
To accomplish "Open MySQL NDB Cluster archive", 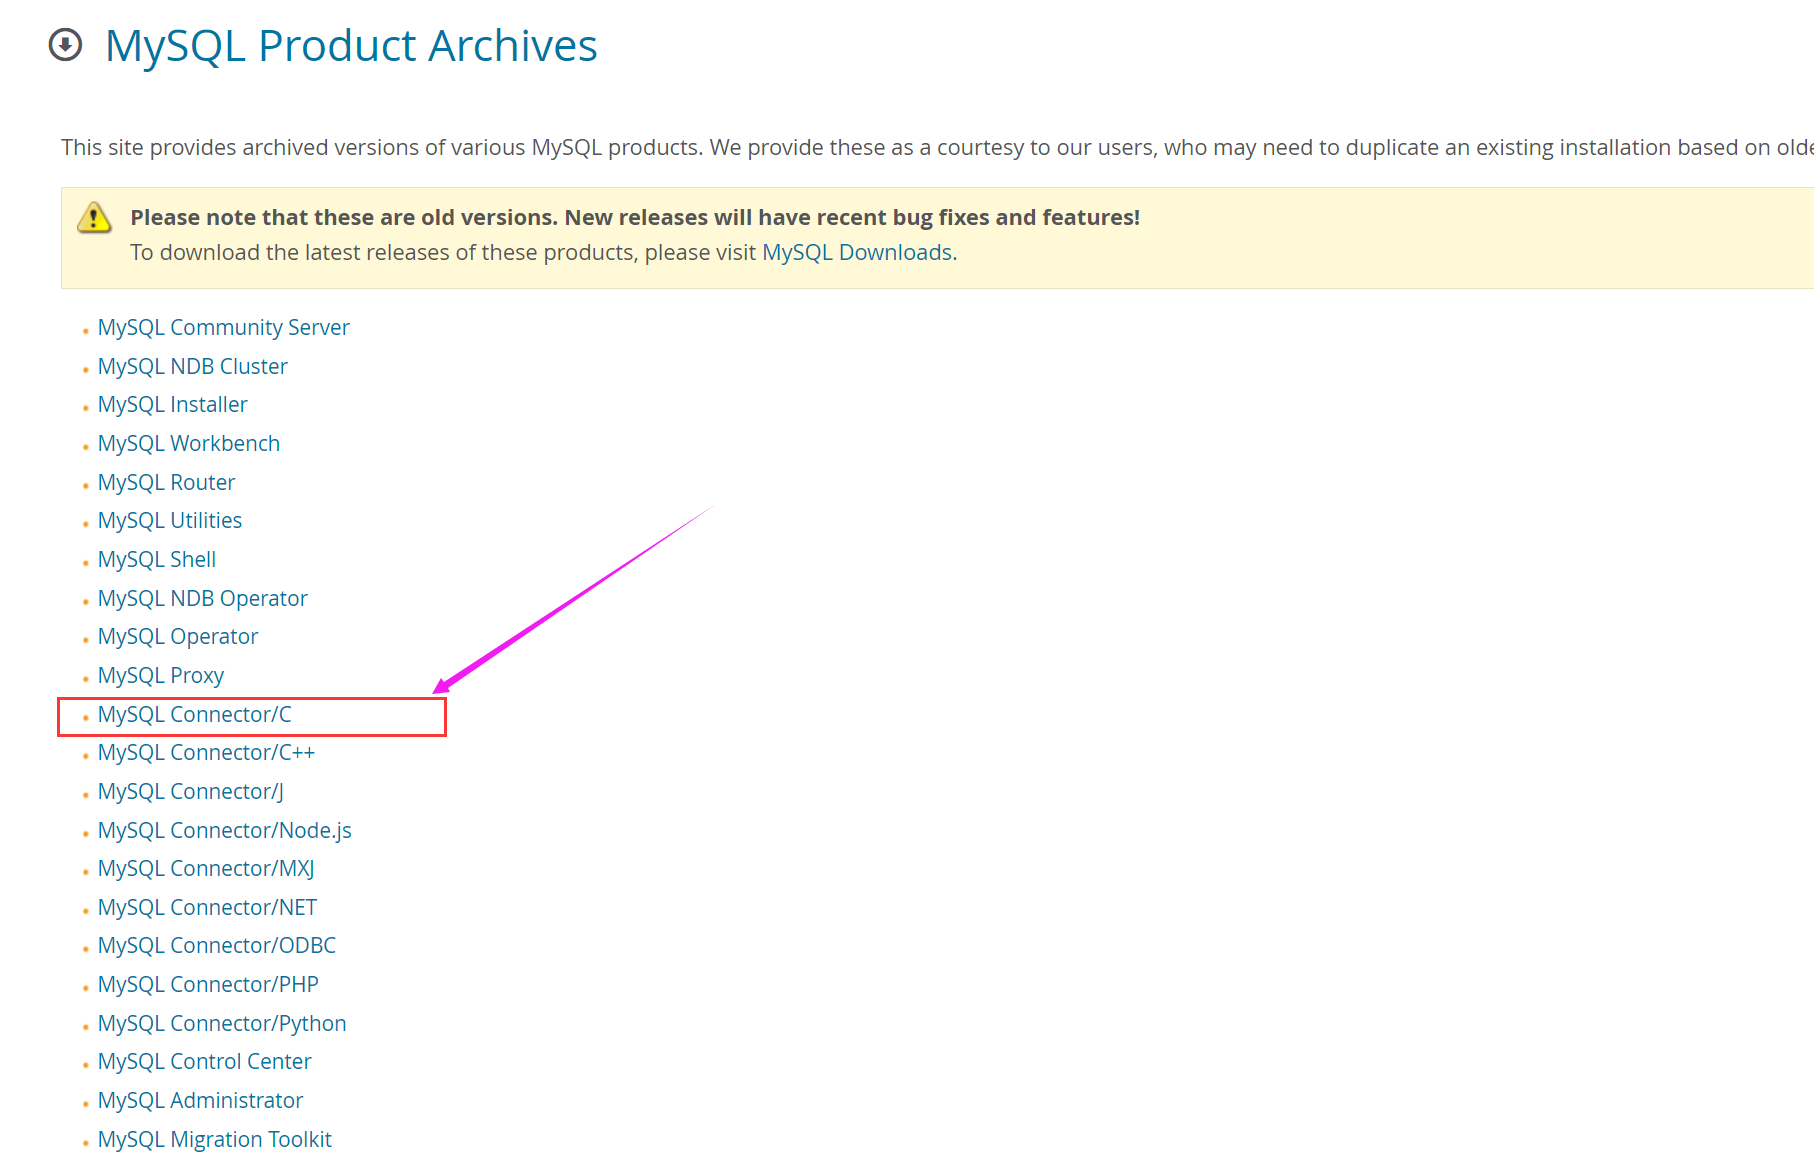I will pos(192,366).
